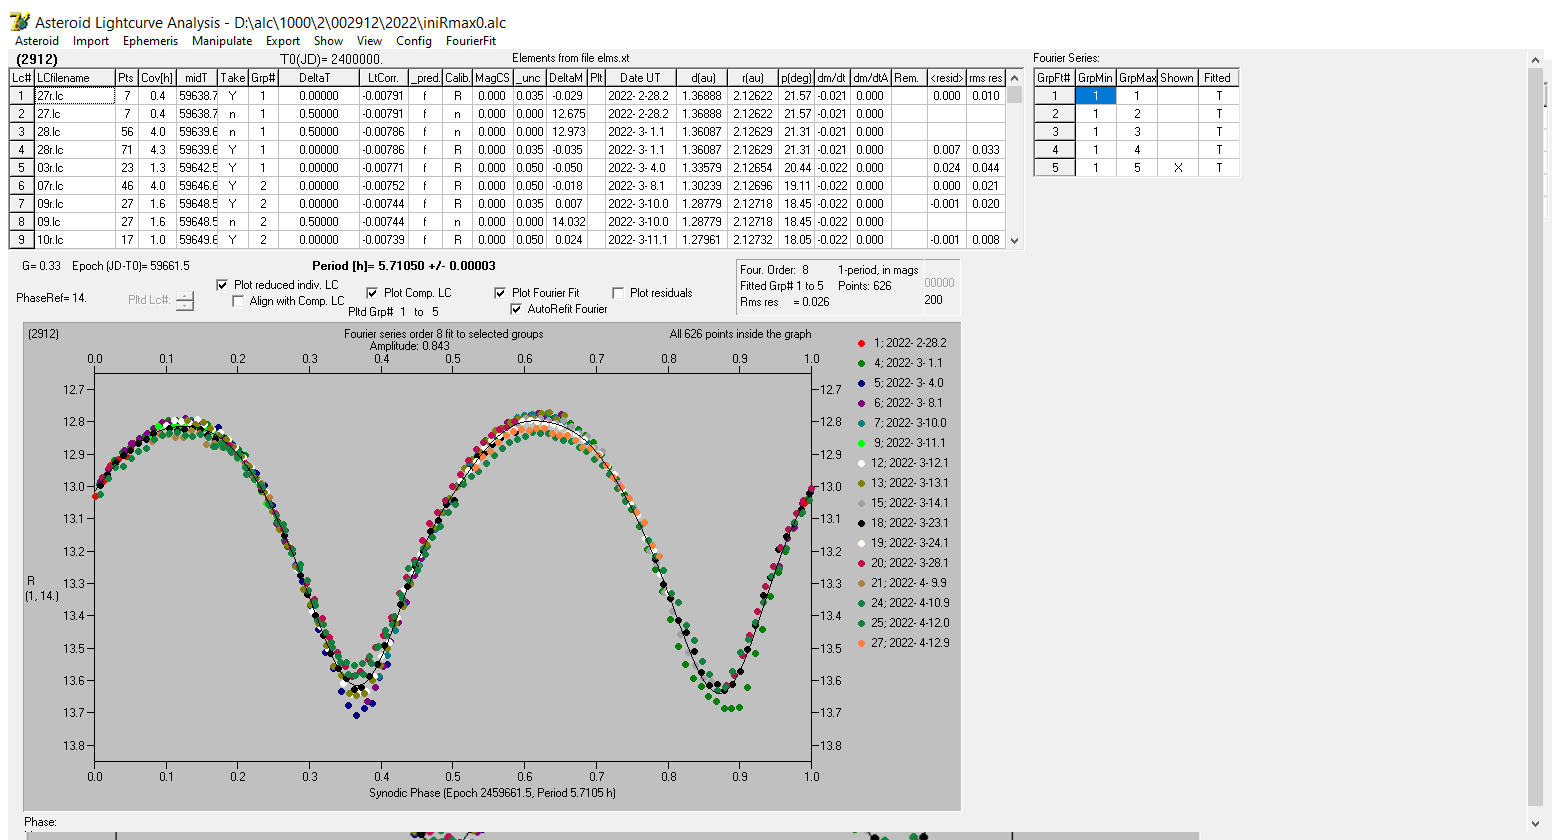Image resolution: width=1552 pixels, height=840 pixels.
Task: Select row 4 filename 28r.lc
Action: pyautogui.click(x=74, y=150)
